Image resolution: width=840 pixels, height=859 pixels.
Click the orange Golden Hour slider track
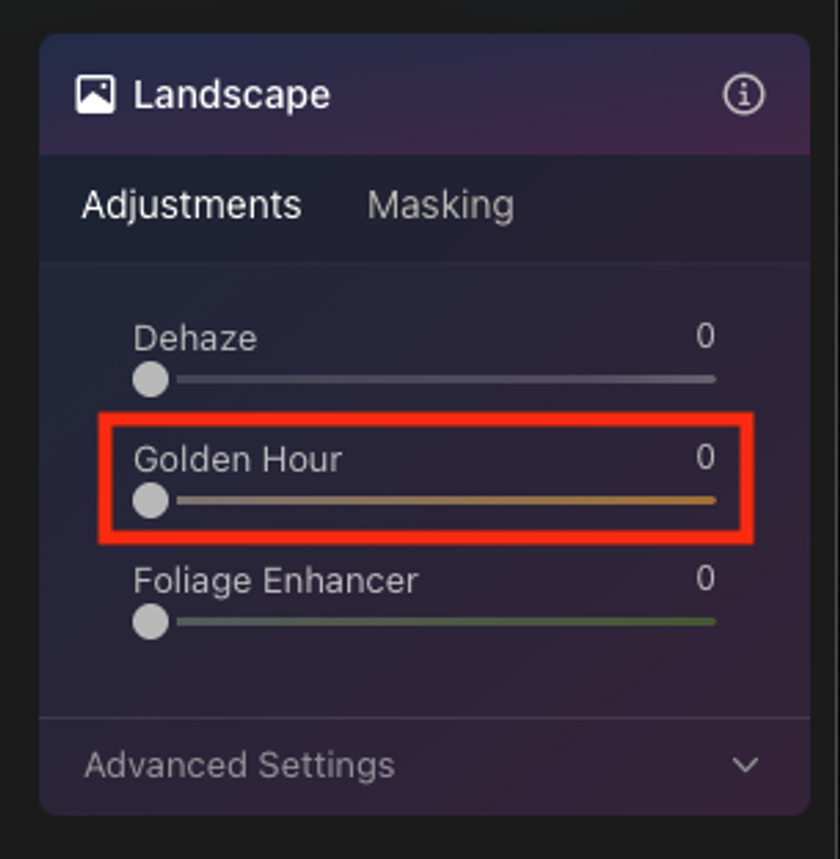[x=446, y=500]
